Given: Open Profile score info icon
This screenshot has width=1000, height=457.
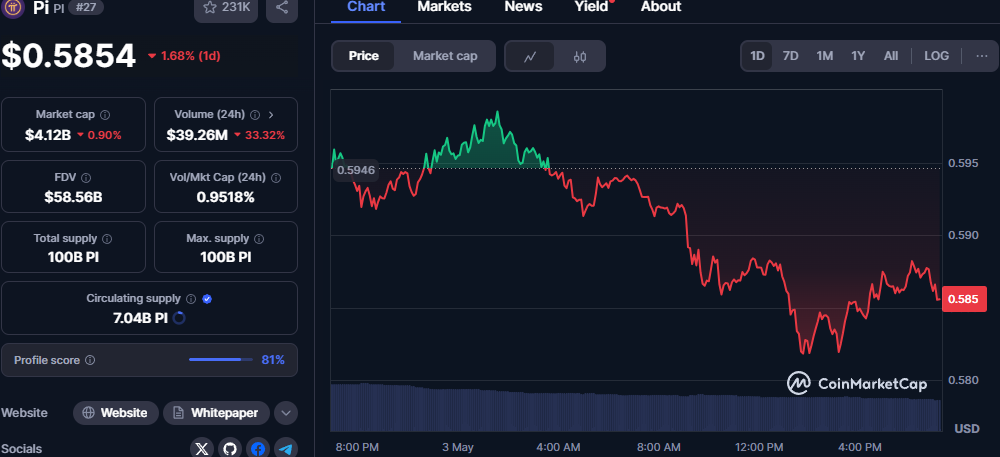Looking at the screenshot, I should pyautogui.click(x=90, y=360).
